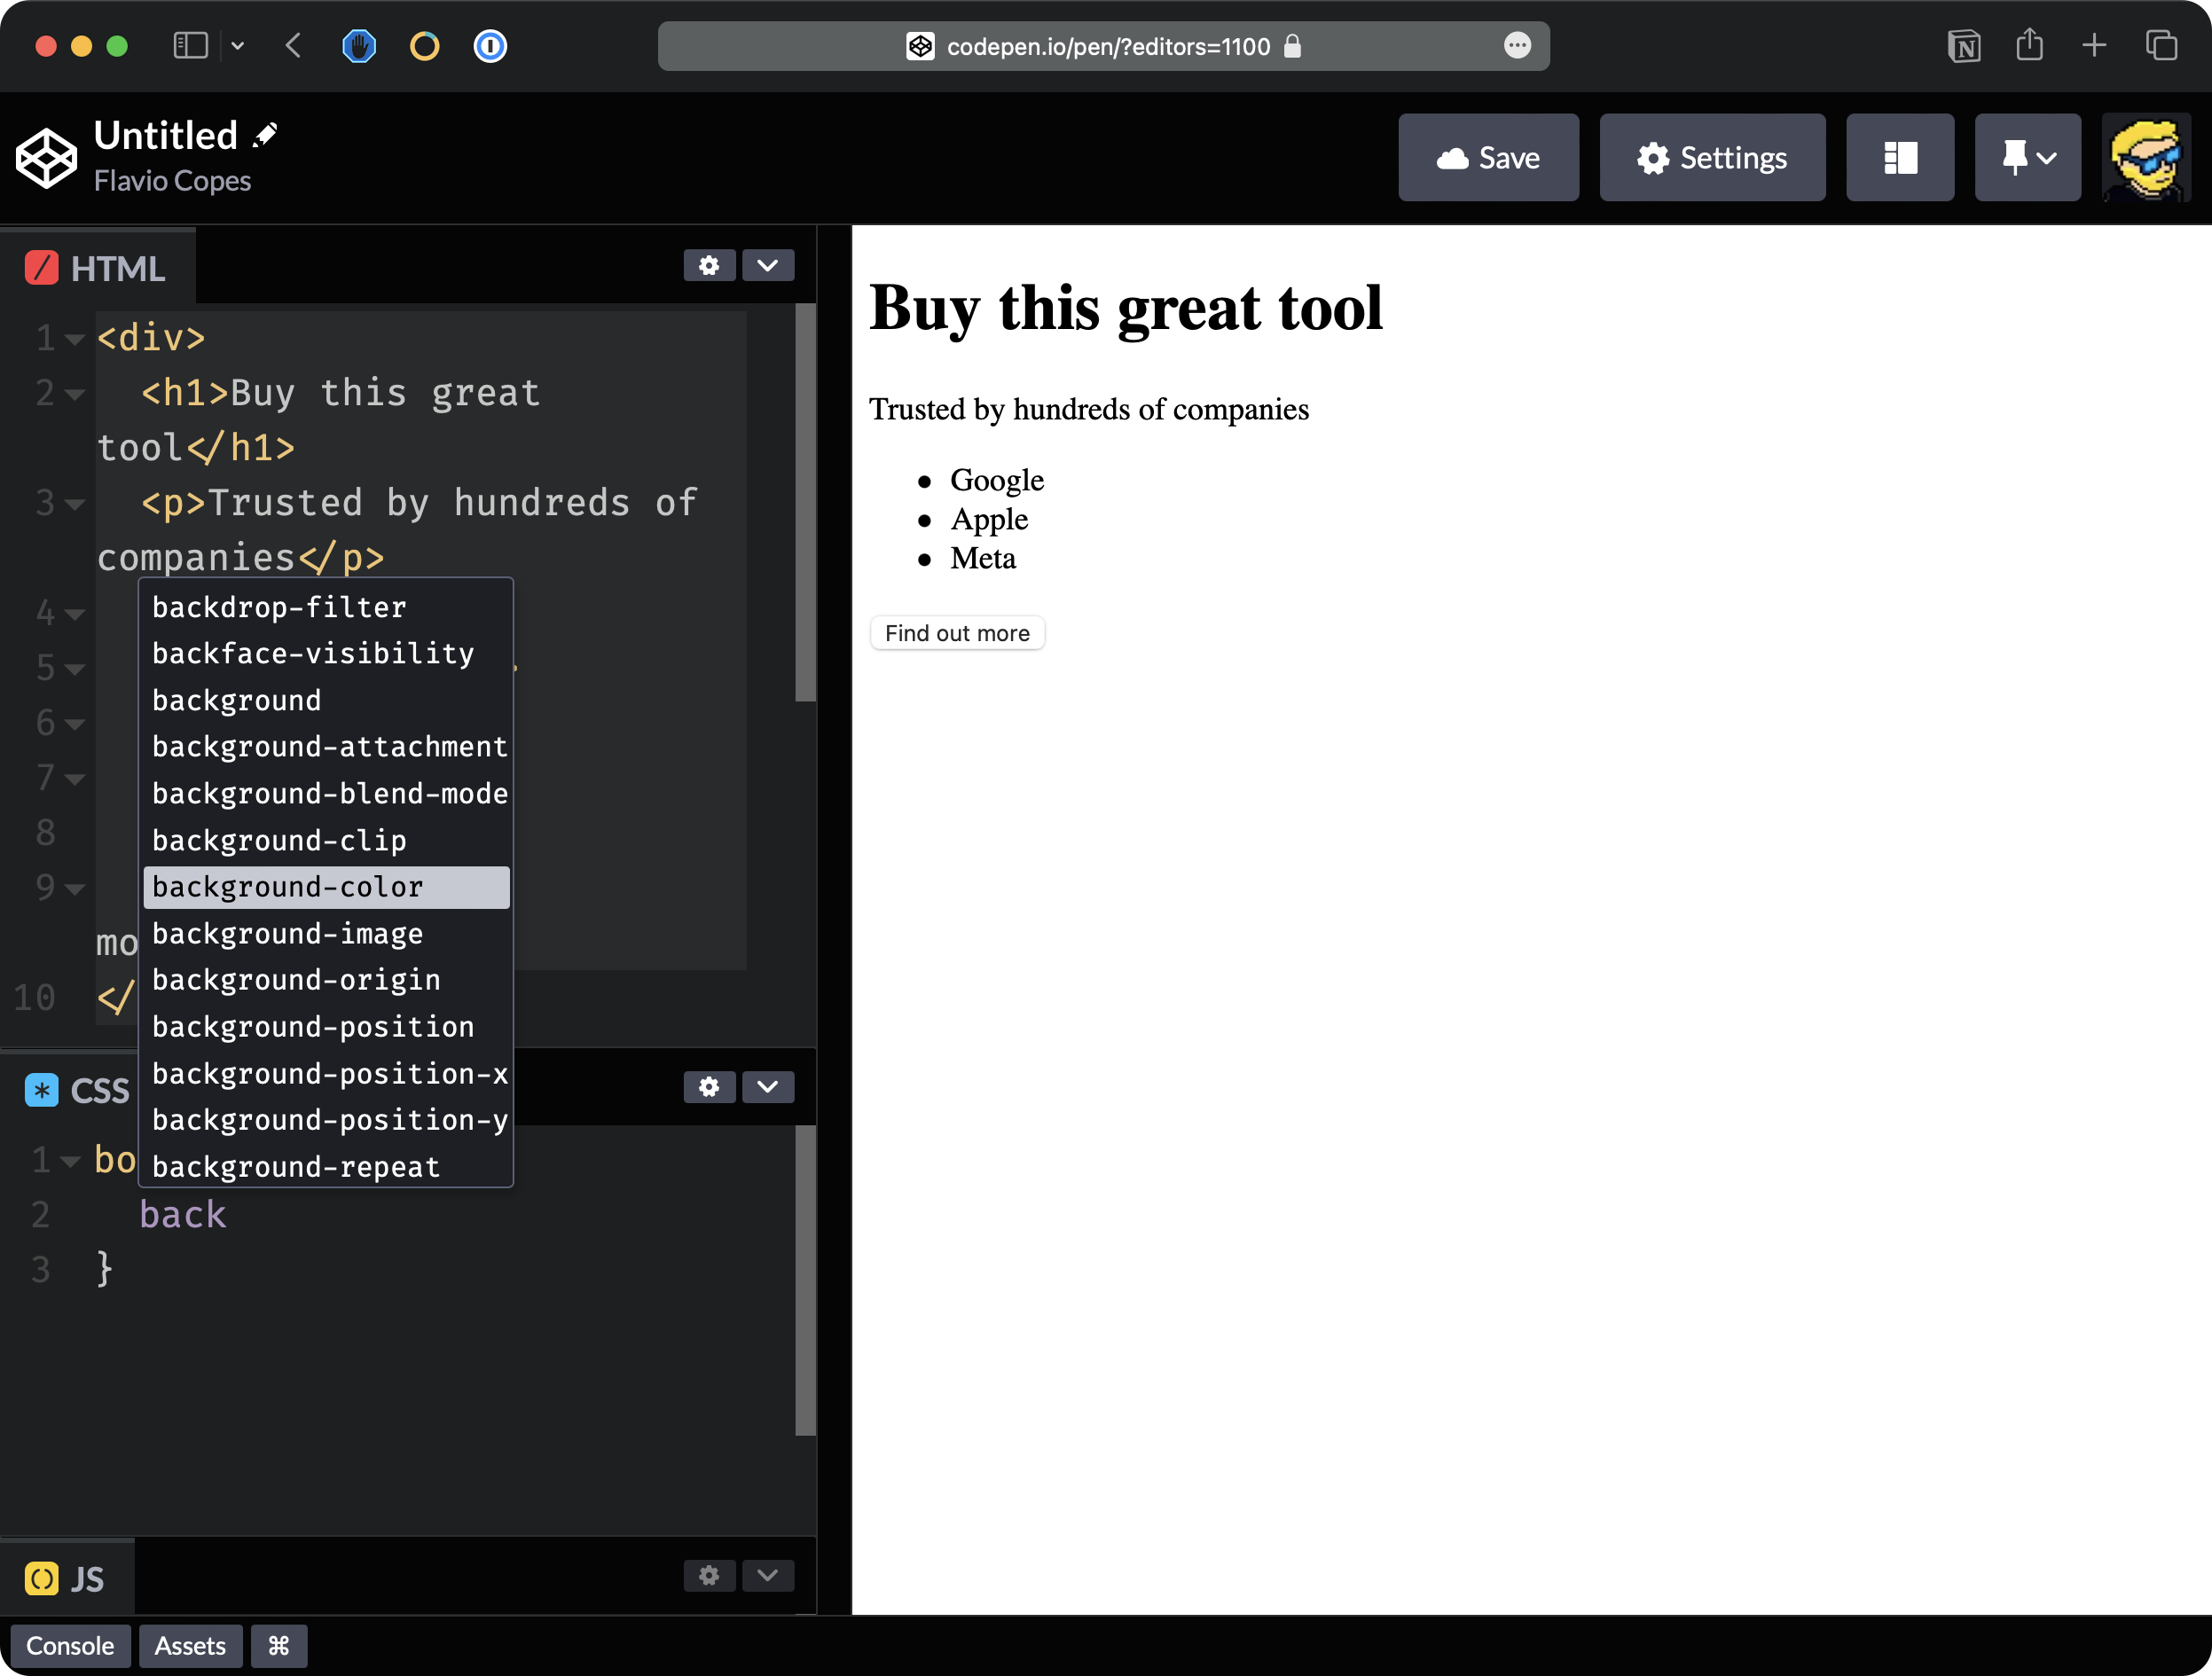2212x1676 pixels.
Task: Click the user avatar in header
Action: coord(2145,158)
